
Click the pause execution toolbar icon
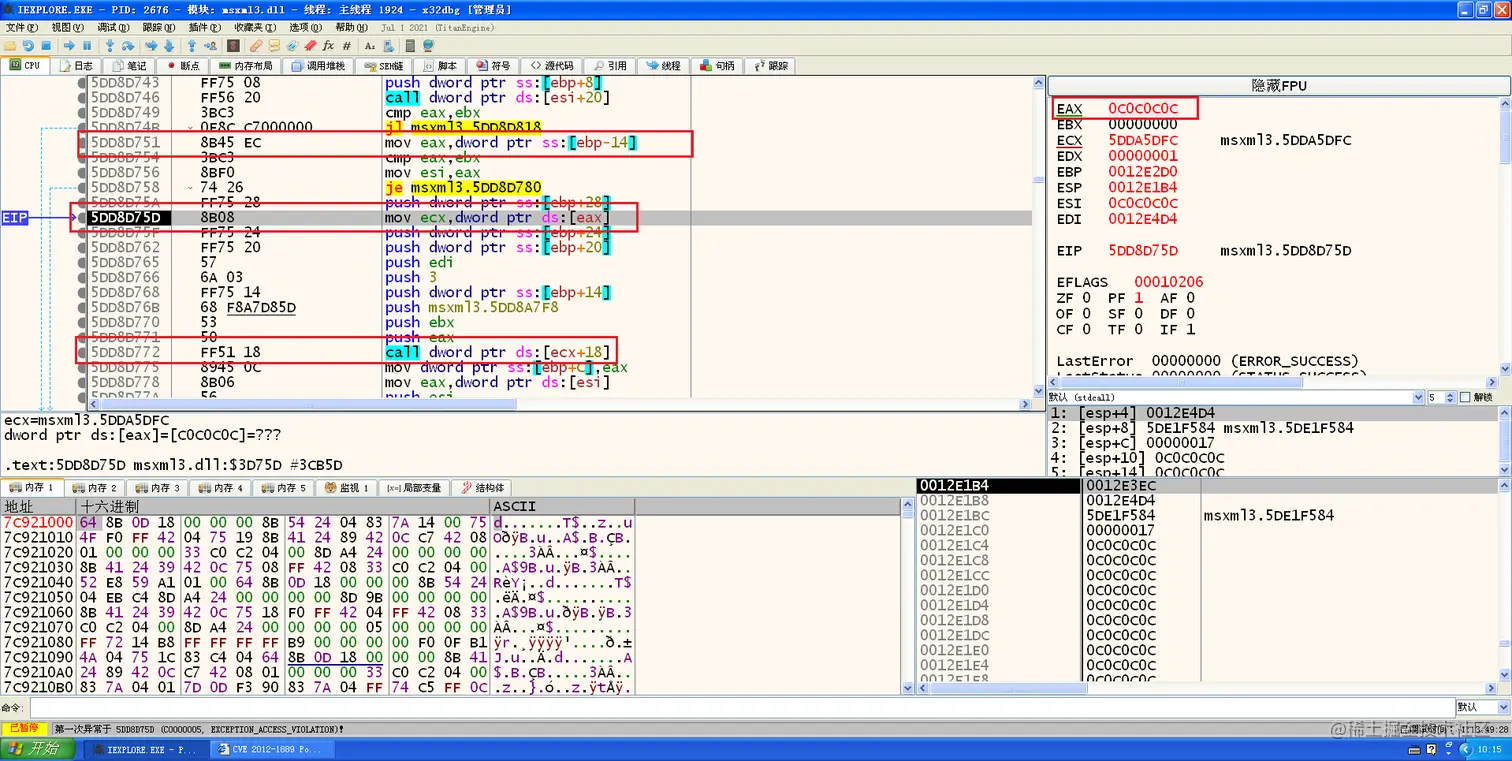(87, 46)
